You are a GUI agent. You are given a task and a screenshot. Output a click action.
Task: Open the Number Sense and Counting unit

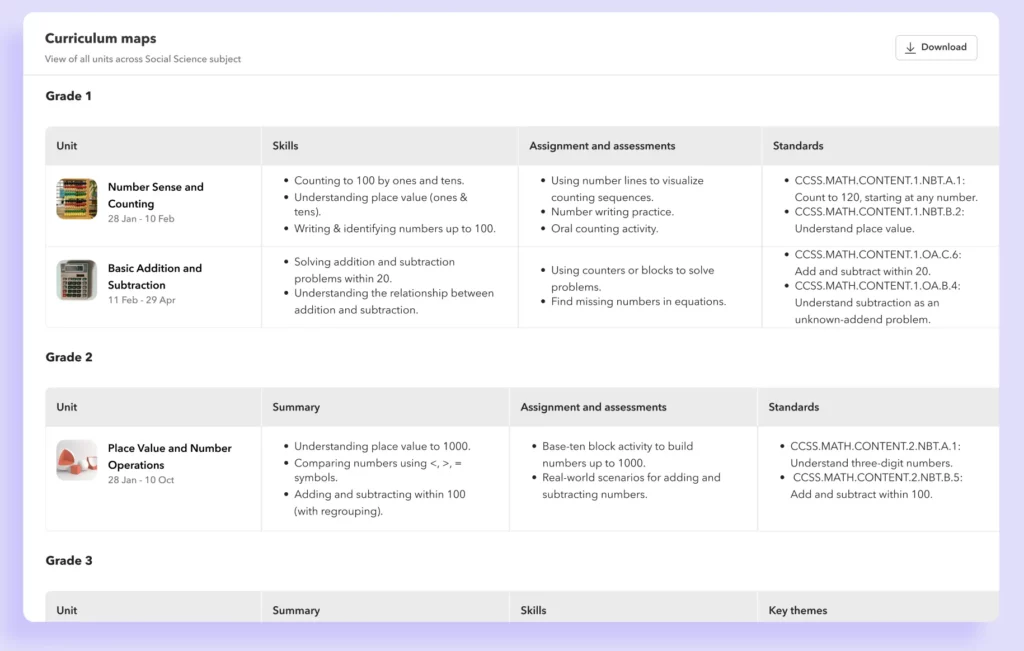(155, 195)
